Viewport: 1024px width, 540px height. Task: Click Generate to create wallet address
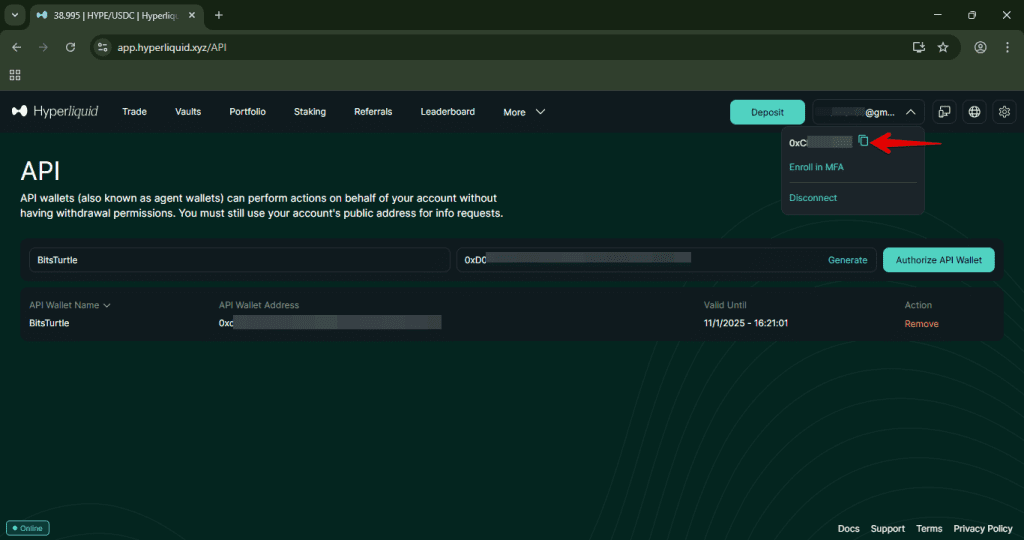point(847,260)
